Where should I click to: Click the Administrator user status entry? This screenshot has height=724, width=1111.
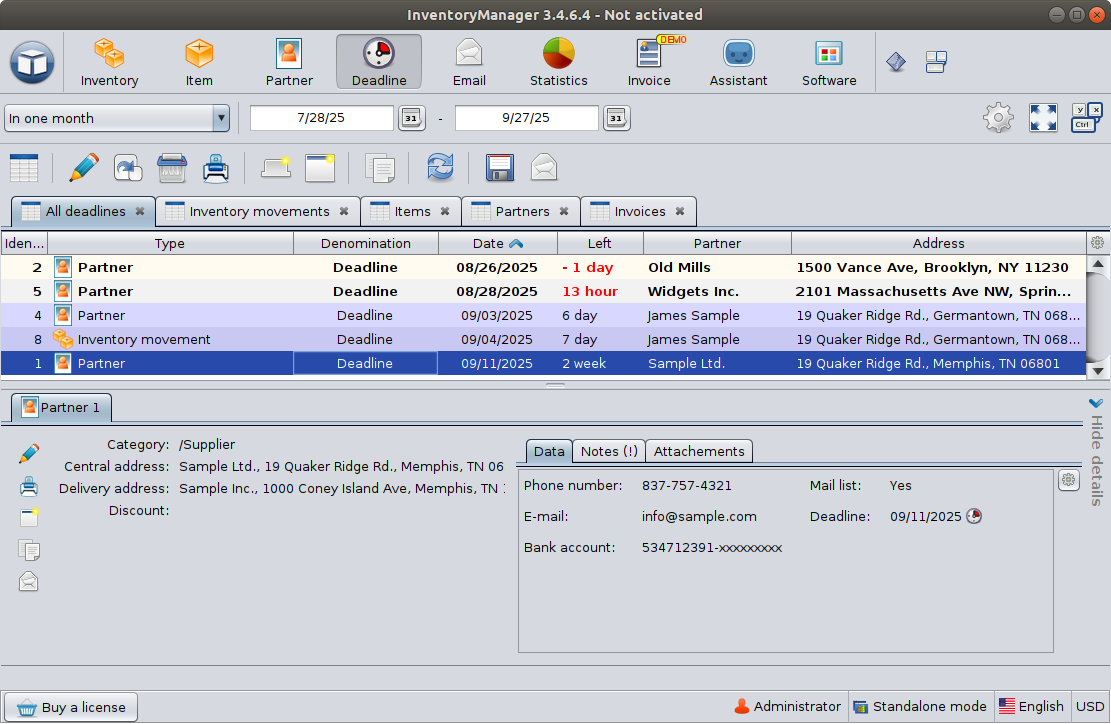[x=787, y=706]
